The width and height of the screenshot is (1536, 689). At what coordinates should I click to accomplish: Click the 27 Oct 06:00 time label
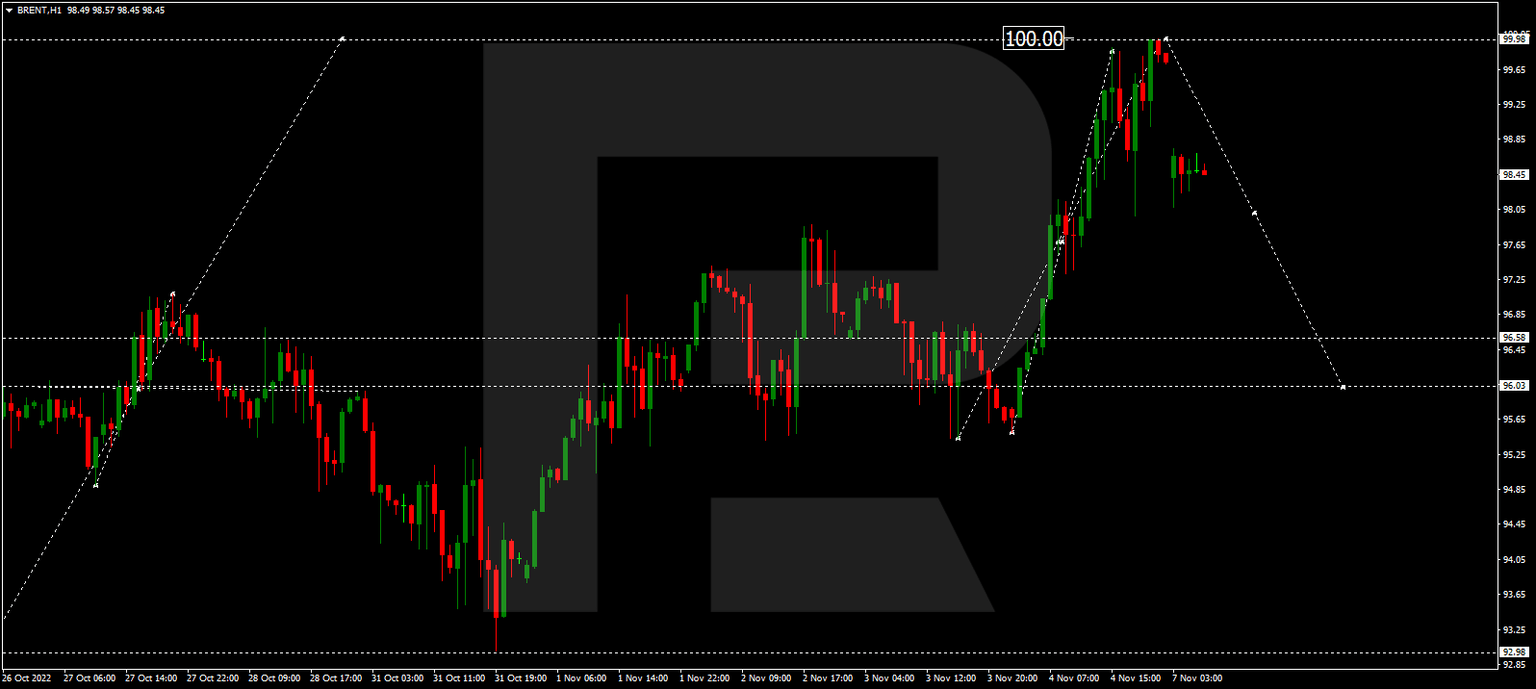pos(88,678)
